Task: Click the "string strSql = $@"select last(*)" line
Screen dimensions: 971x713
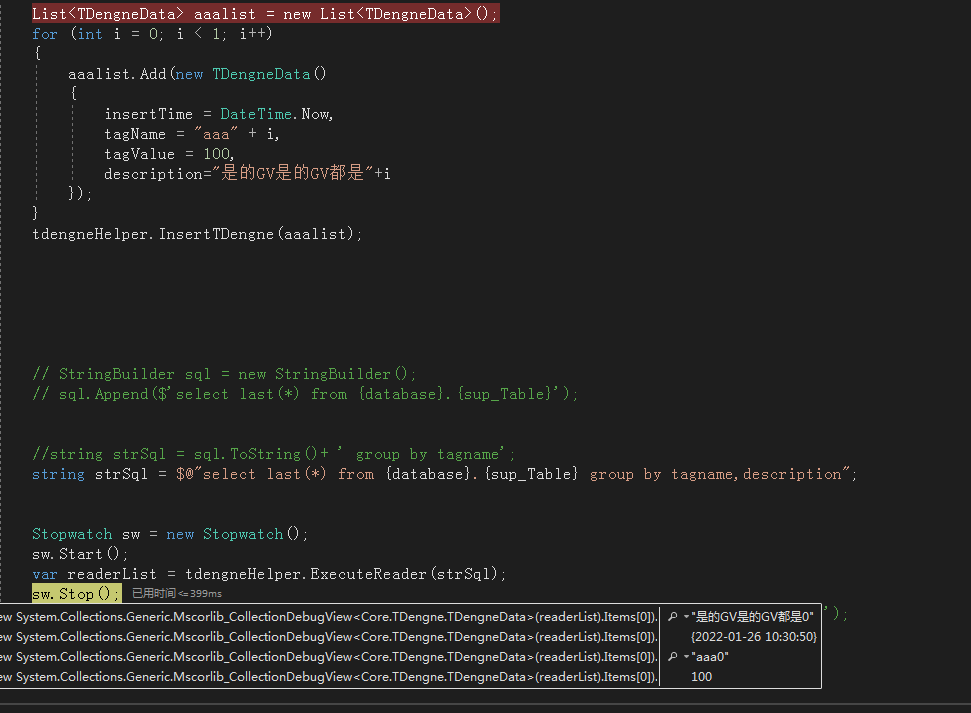Action: [445, 474]
